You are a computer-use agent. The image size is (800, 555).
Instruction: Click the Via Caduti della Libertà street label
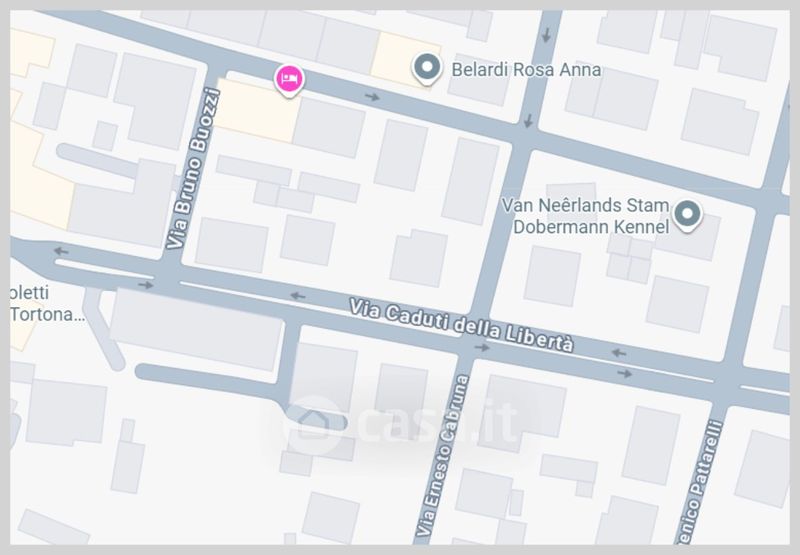[461, 325]
